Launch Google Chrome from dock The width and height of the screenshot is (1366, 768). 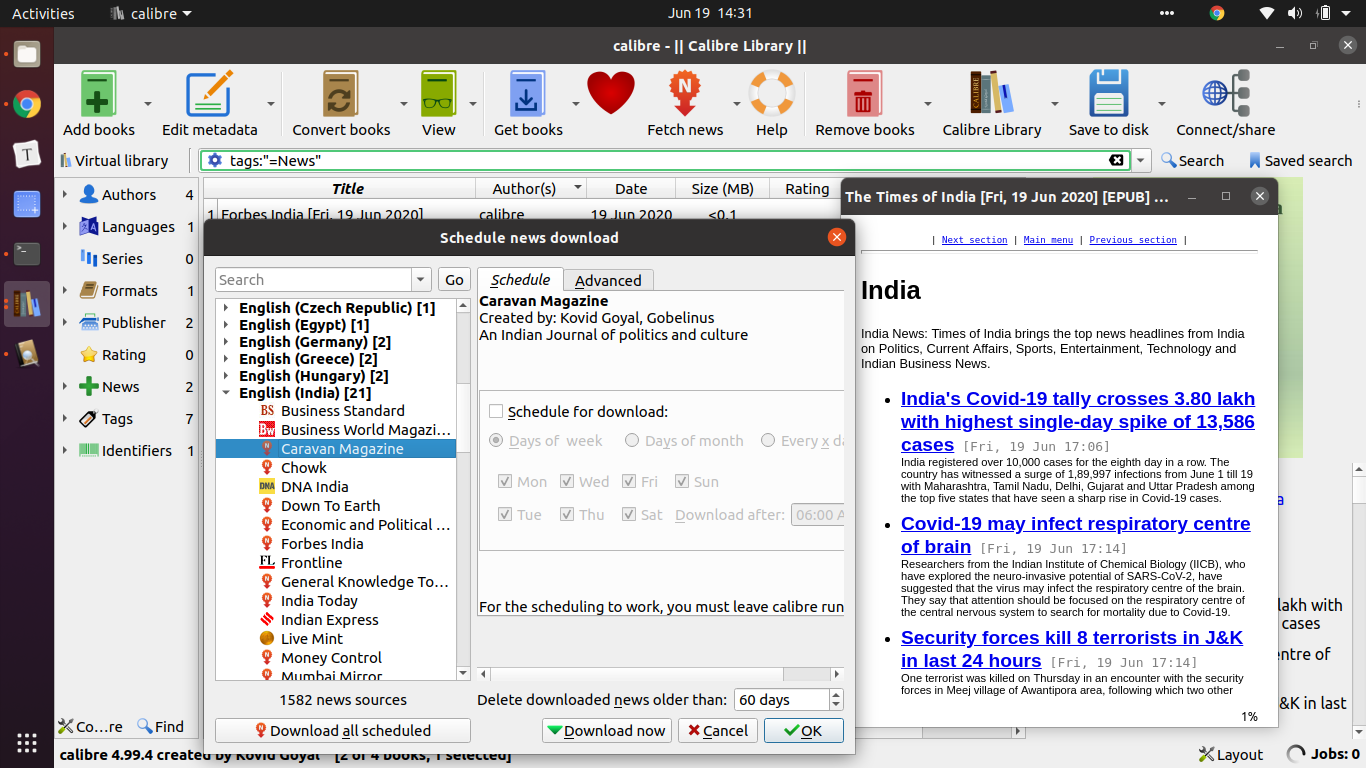pos(27,104)
